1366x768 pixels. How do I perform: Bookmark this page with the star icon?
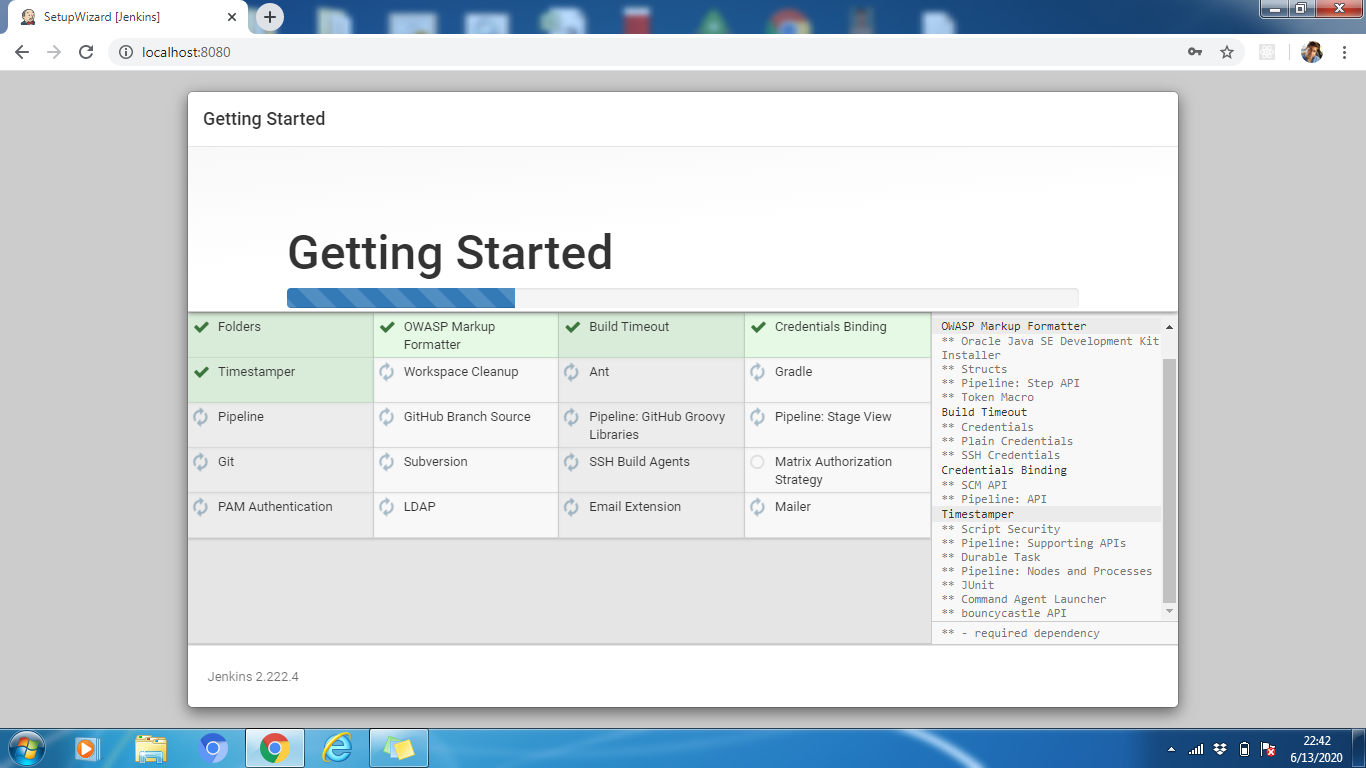[1227, 52]
